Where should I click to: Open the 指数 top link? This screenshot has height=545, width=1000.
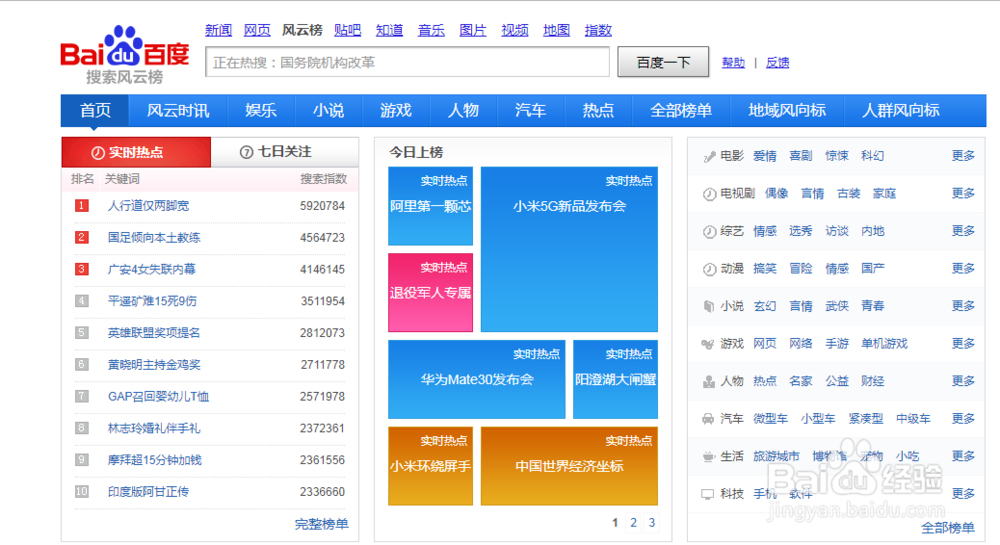(x=598, y=30)
